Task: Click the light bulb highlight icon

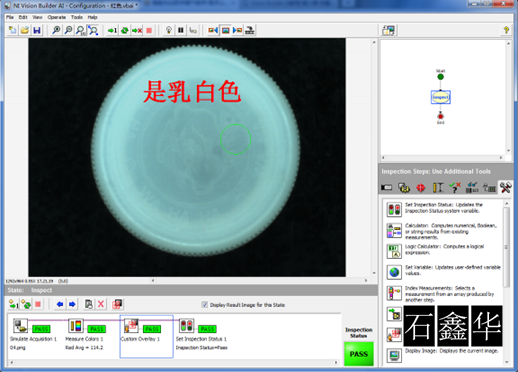Action: pyautogui.click(x=169, y=30)
